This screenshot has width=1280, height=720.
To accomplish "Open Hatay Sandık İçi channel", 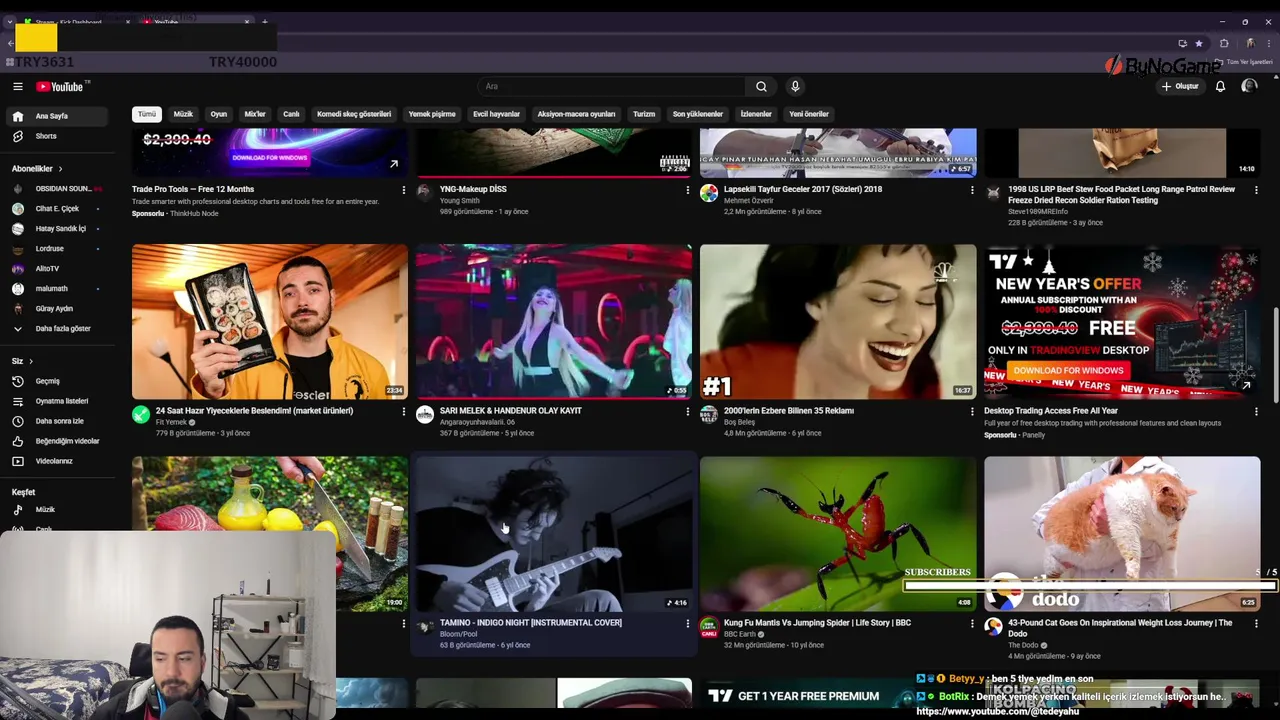I will pos(55,229).
